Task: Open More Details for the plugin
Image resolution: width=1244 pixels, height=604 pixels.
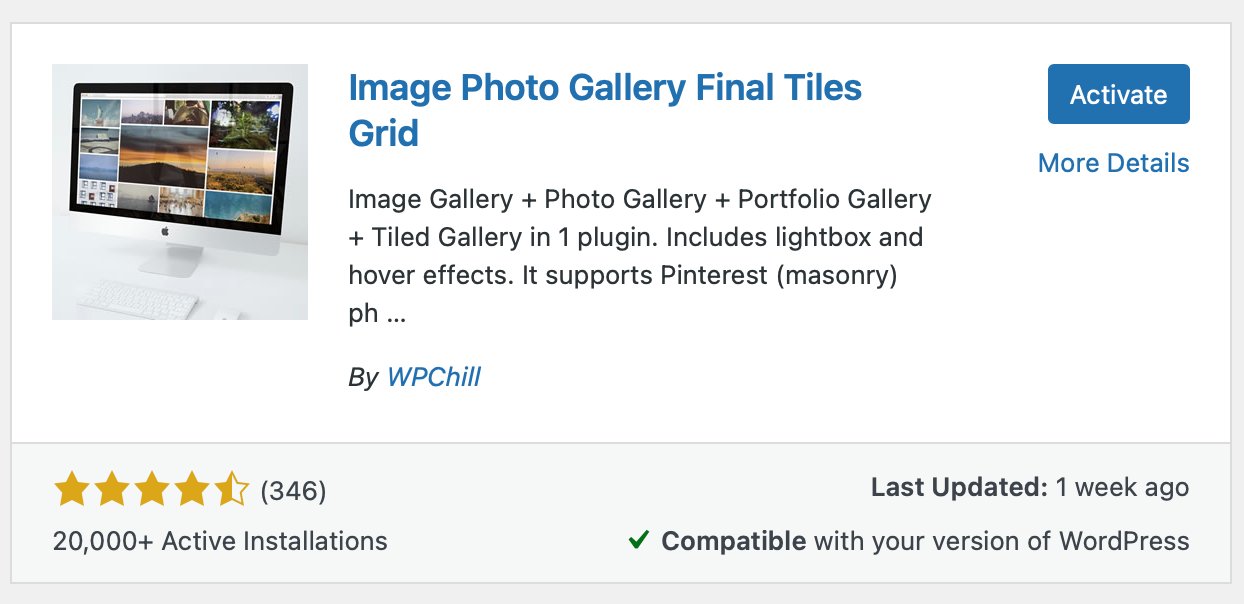Action: tap(1113, 163)
